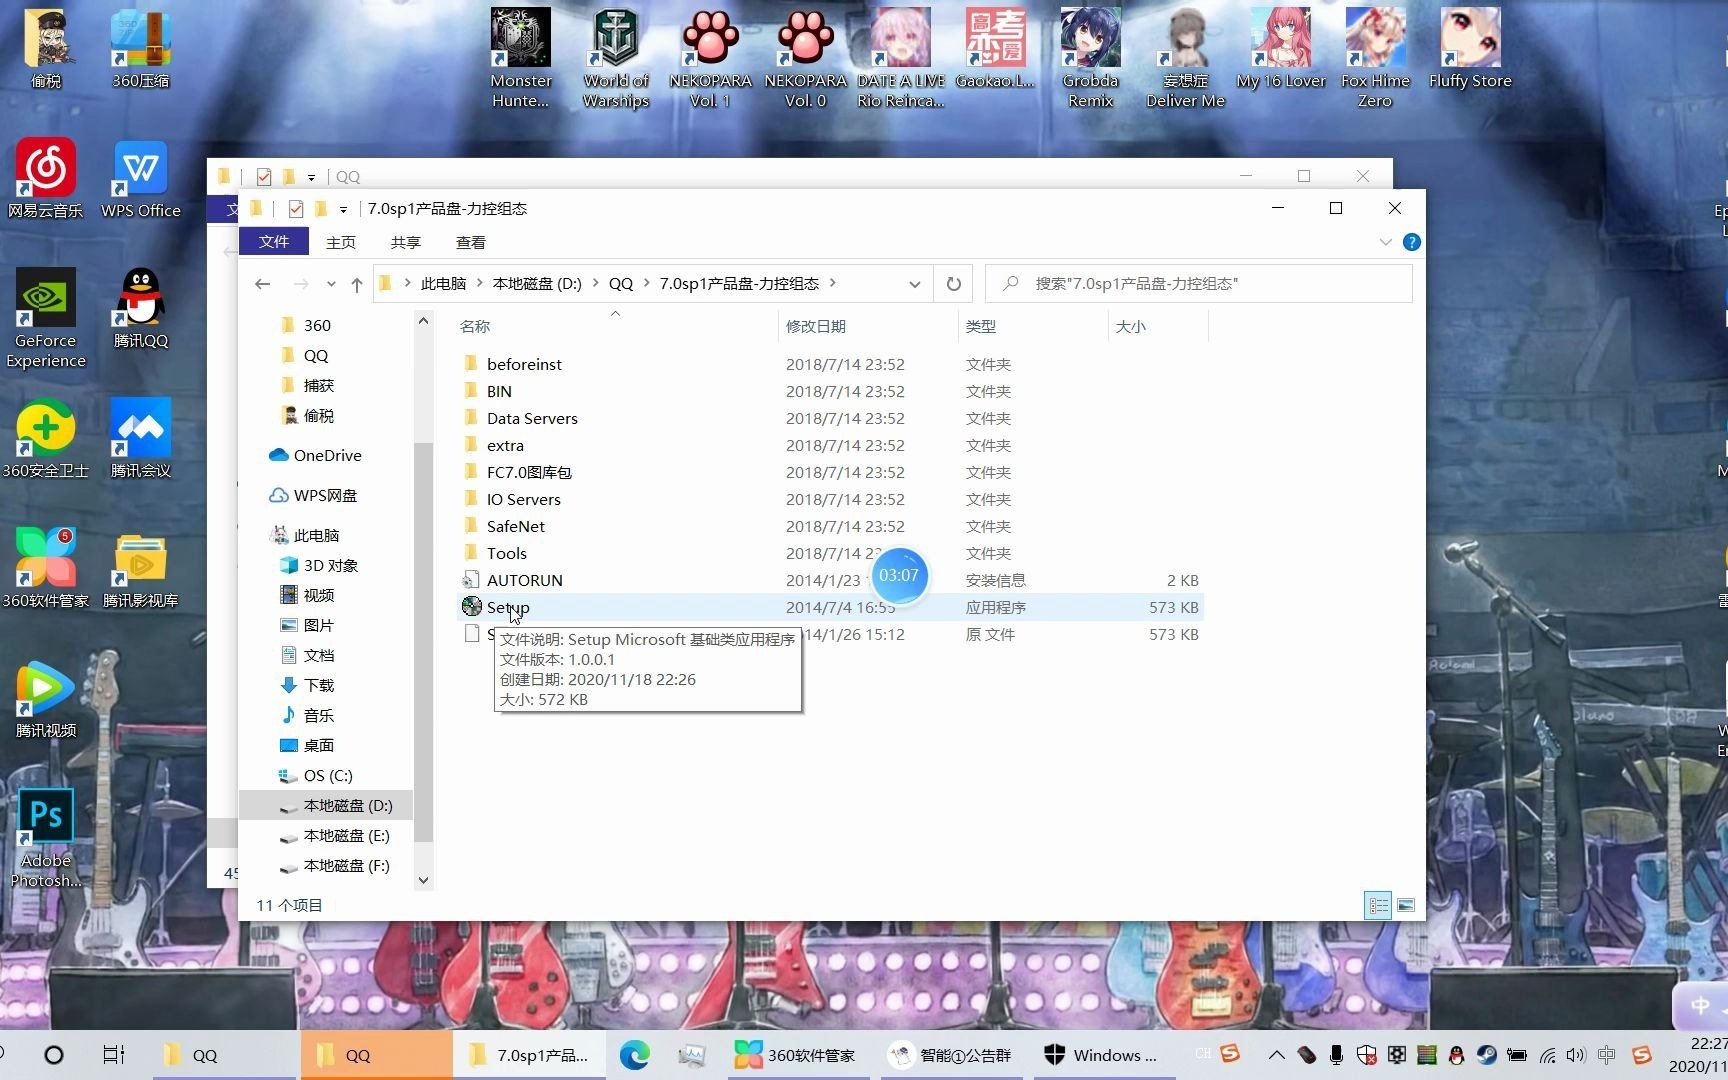Open the 主页 ribbon tab
Screen dimensions: 1728x1080
[341, 242]
